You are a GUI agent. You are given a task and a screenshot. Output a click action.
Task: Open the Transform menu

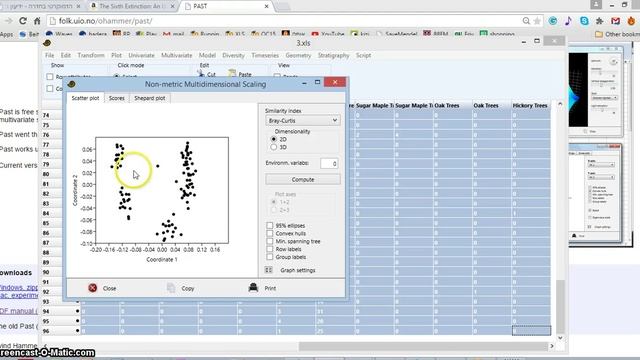pyautogui.click(x=91, y=55)
